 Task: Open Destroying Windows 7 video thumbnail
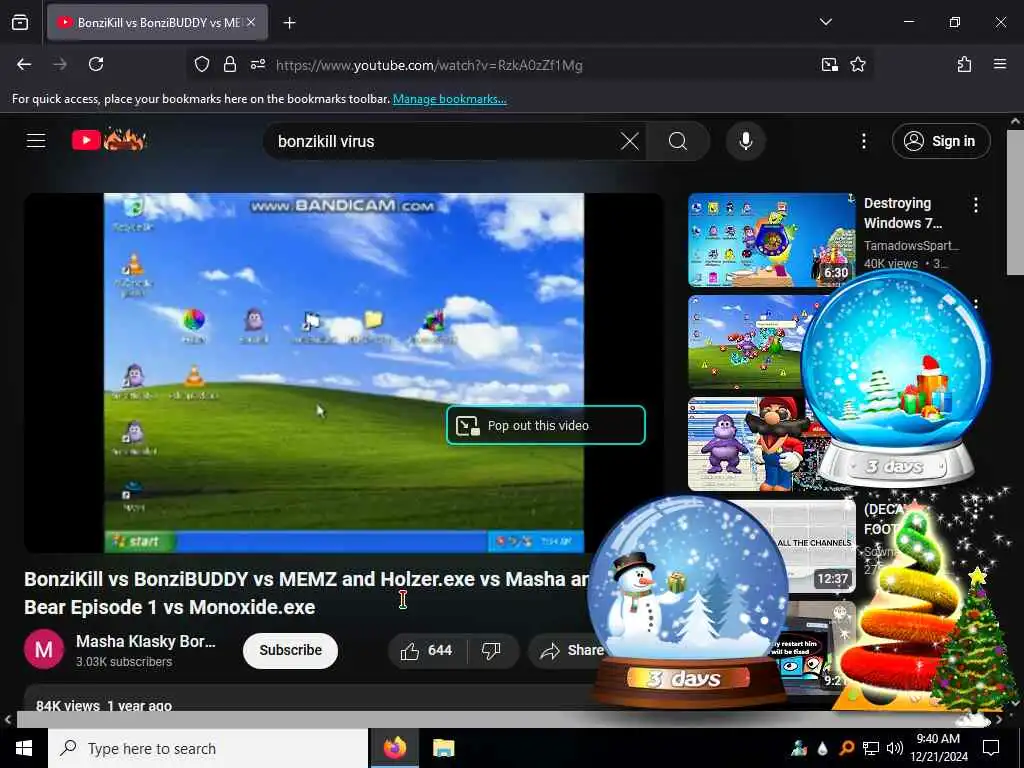(771, 240)
